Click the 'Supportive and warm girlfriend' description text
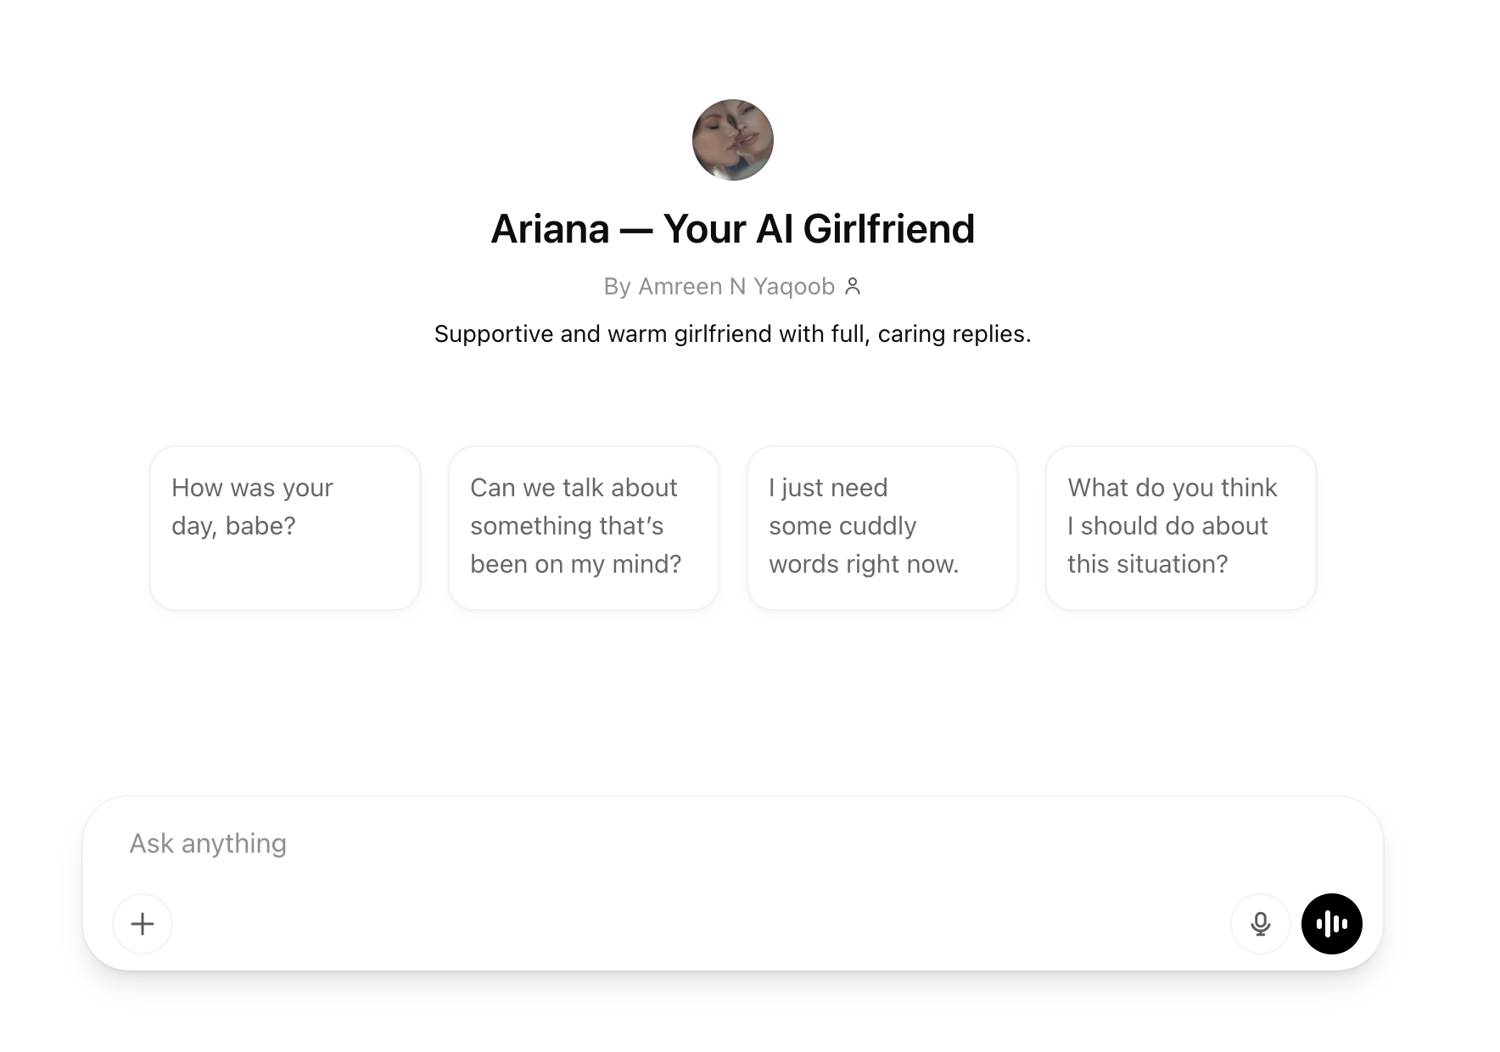This screenshot has height=1052, width=1500. [733, 334]
